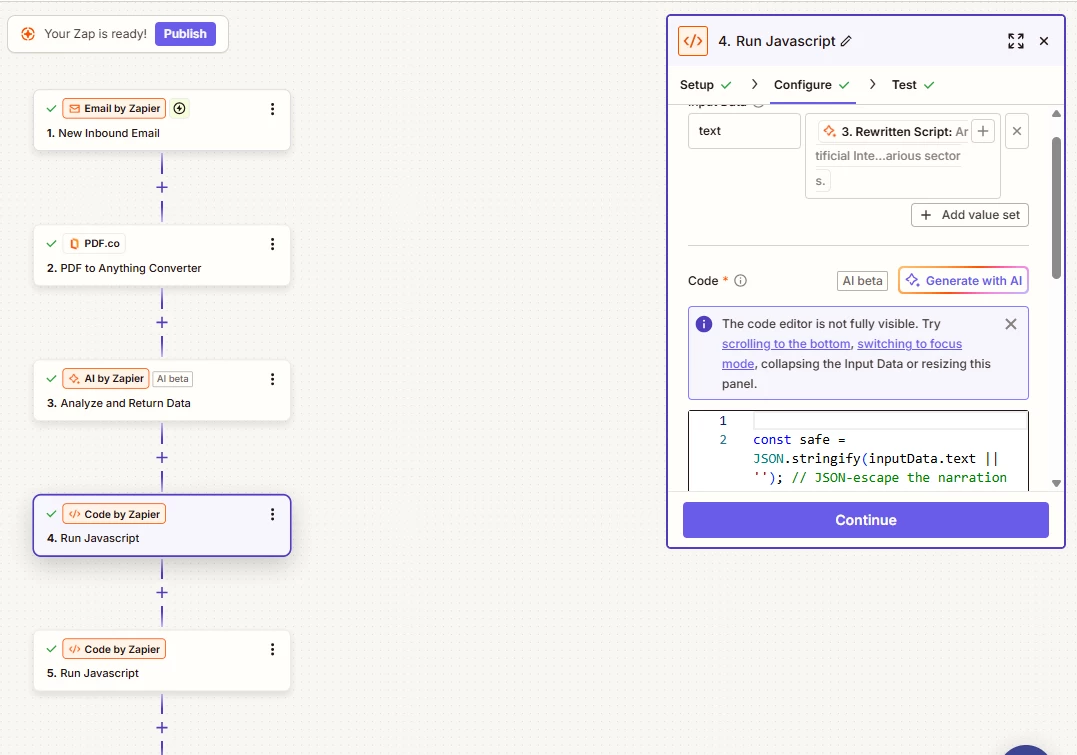Click the AI by Zapier app badge
The image size is (1077, 755).
pyautogui.click(x=106, y=379)
